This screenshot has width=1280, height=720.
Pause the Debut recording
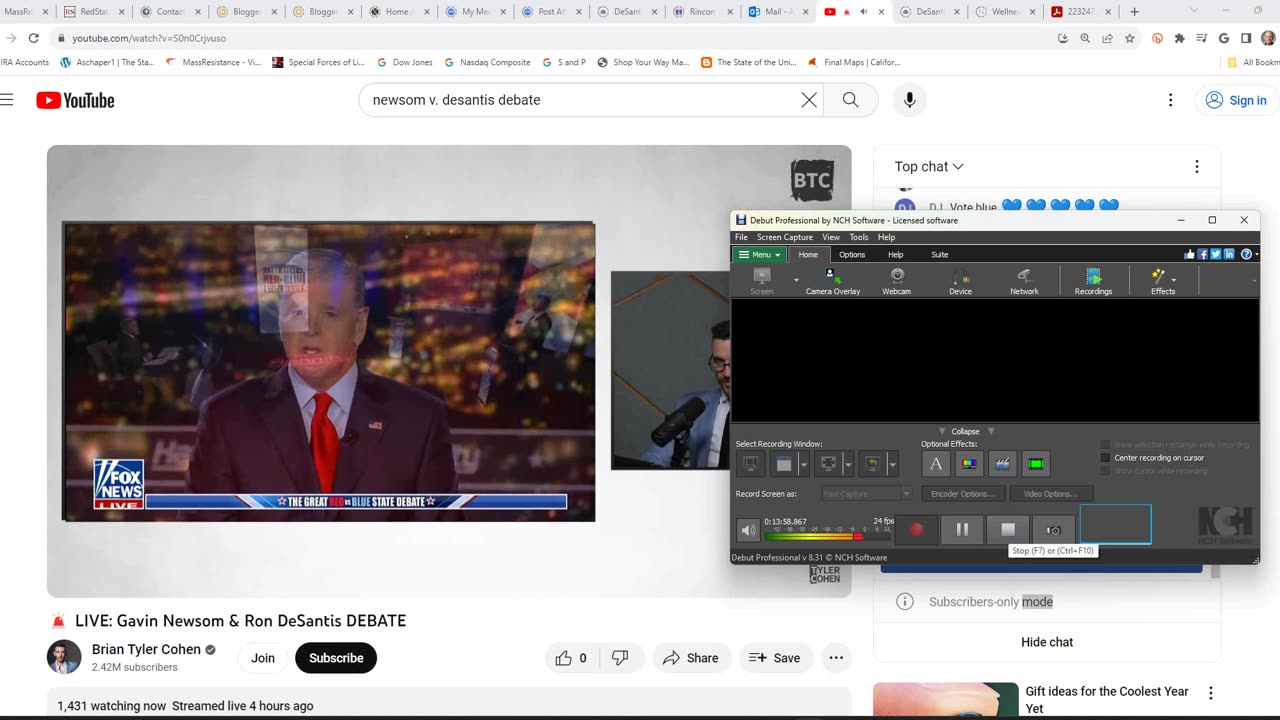[962, 530]
